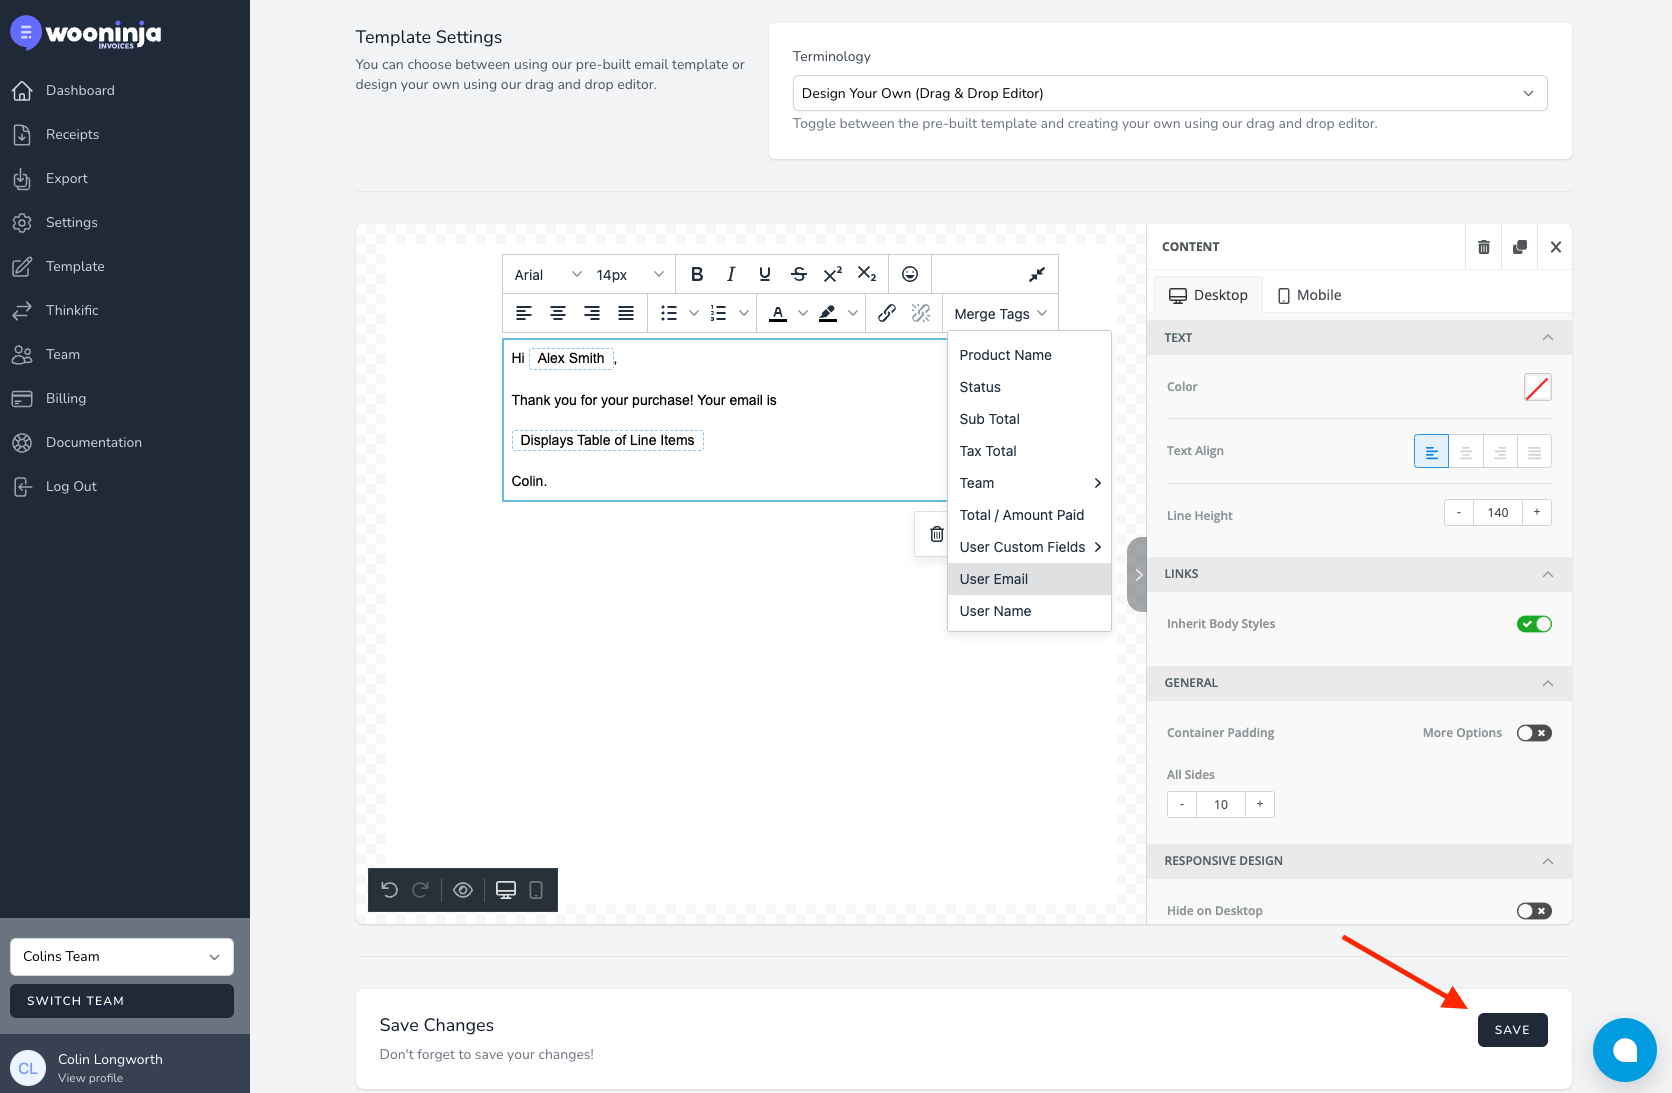This screenshot has height=1093, width=1672.
Task: Collapse the TEXT section
Action: point(1359,338)
